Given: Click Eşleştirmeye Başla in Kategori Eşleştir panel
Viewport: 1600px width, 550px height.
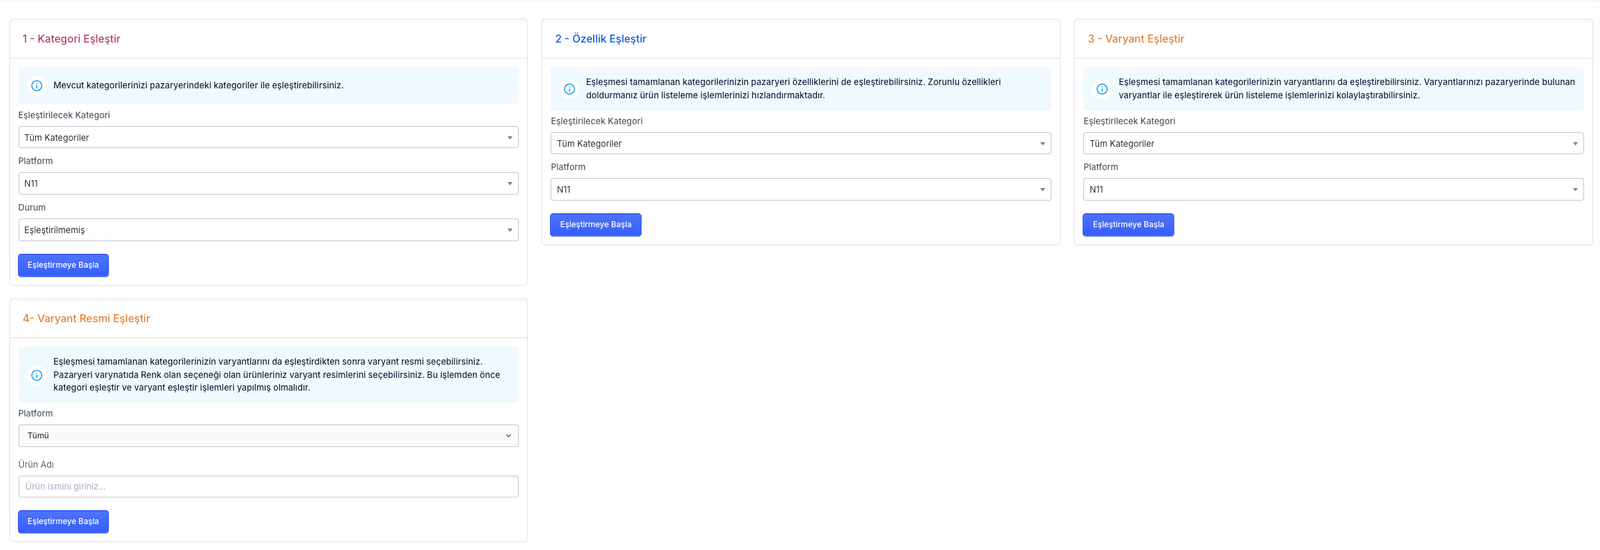Looking at the screenshot, I should [63, 265].
